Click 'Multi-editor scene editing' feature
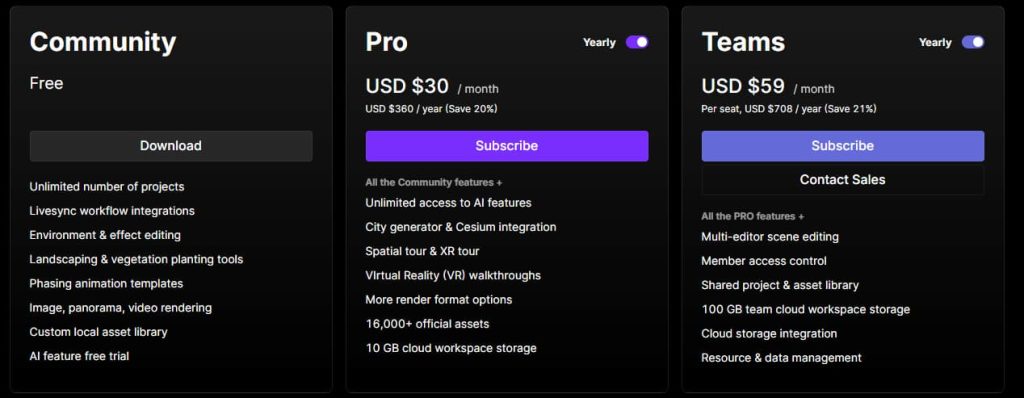The image size is (1024, 398). 770,237
